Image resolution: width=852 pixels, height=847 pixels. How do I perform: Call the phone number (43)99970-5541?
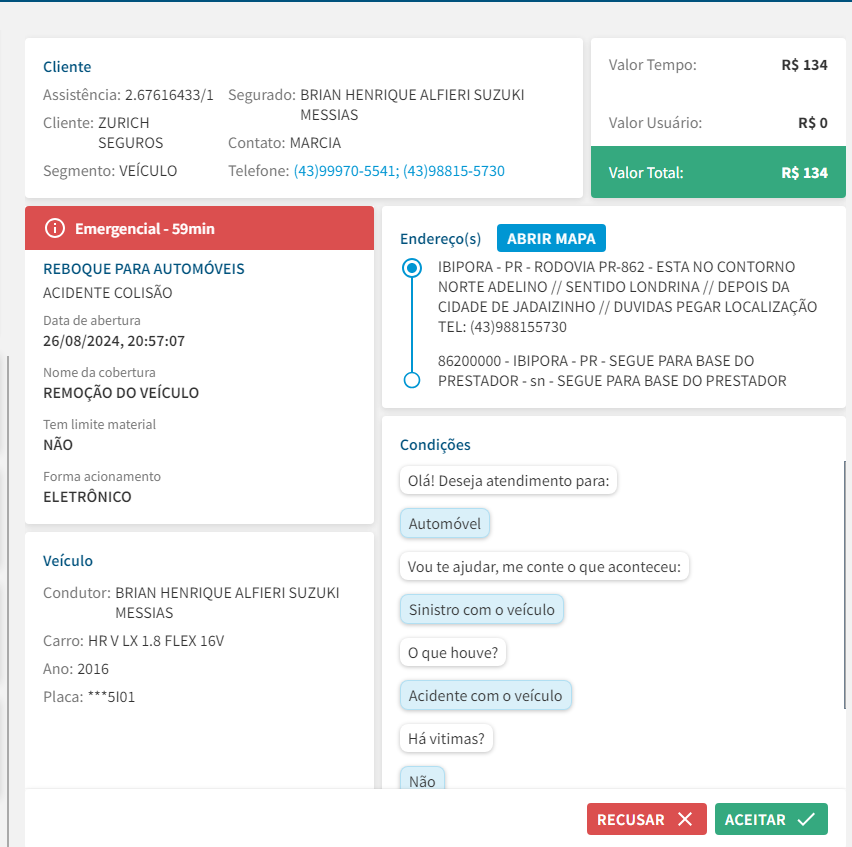[345, 171]
